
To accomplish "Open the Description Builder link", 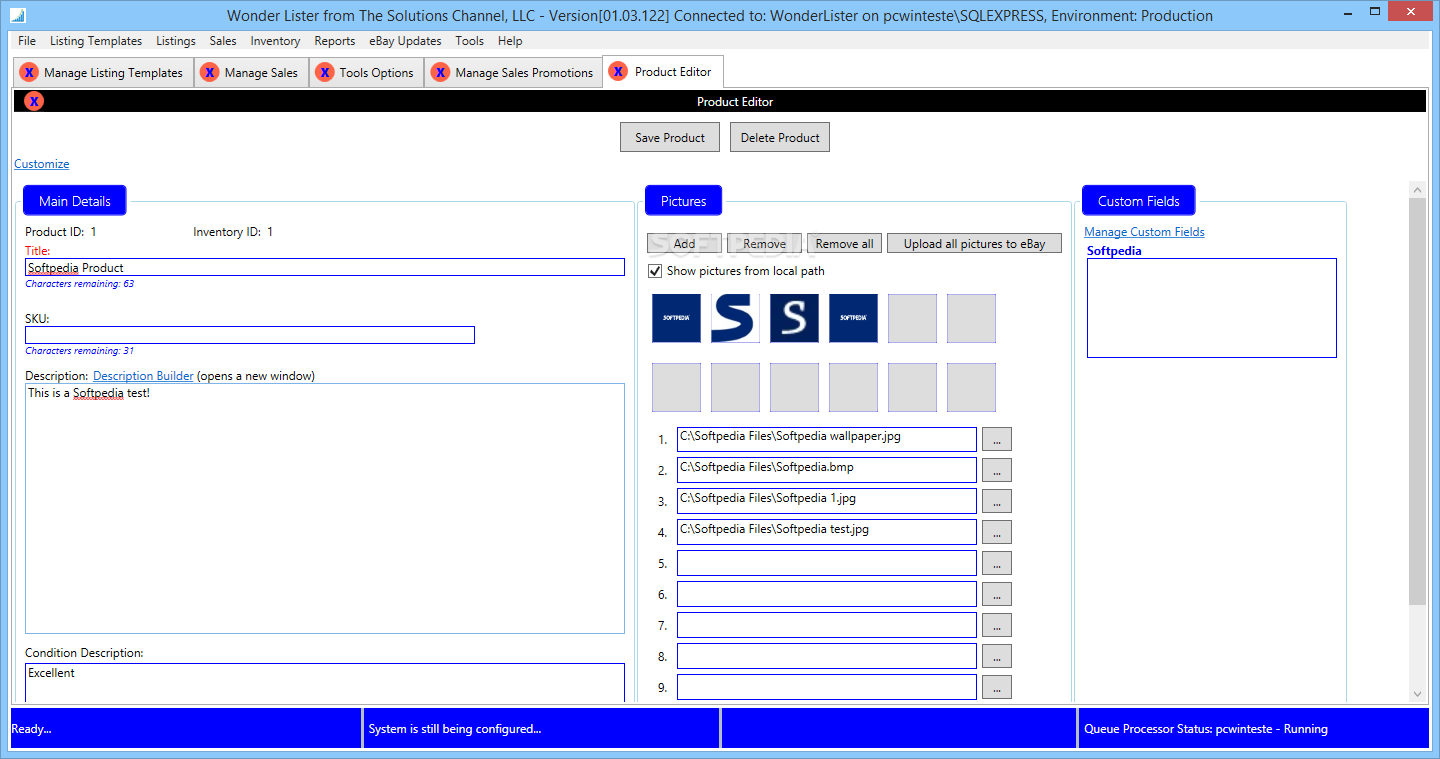I will coord(143,376).
